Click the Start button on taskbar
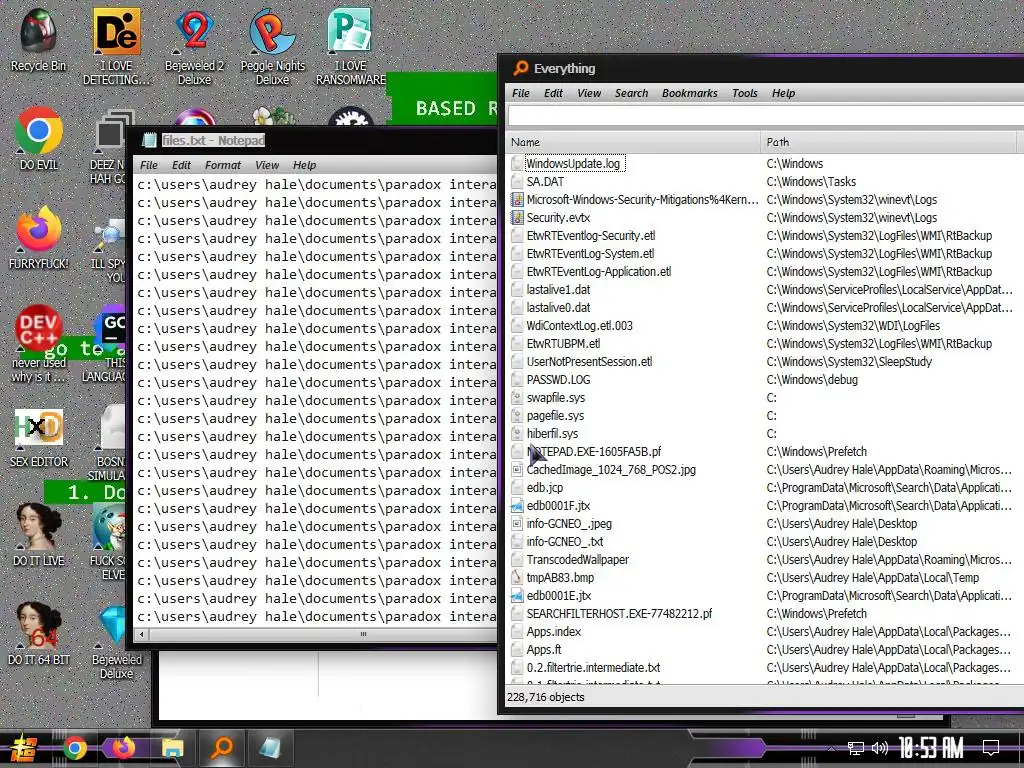This screenshot has width=1024, height=768. tap(23, 748)
